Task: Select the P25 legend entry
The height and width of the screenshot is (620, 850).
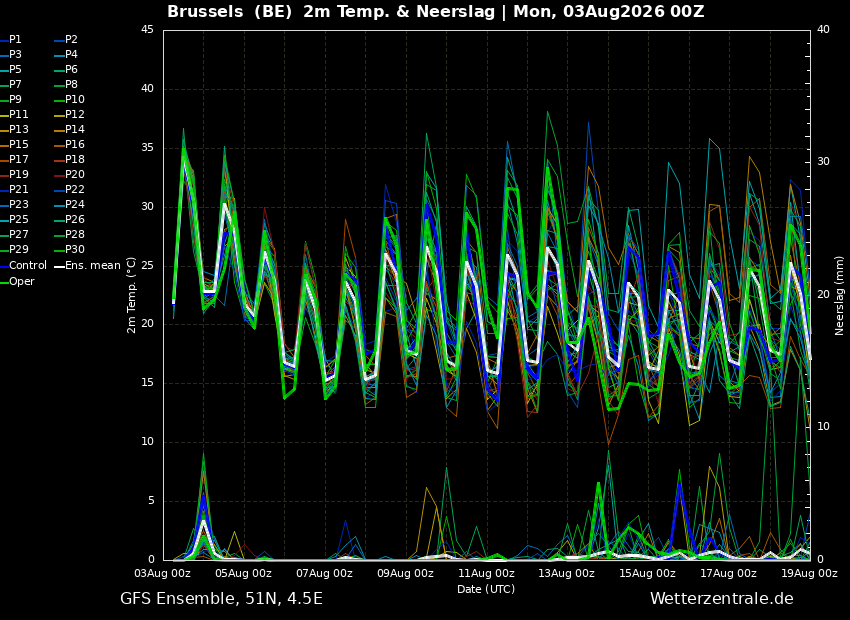Action: tap(14, 219)
